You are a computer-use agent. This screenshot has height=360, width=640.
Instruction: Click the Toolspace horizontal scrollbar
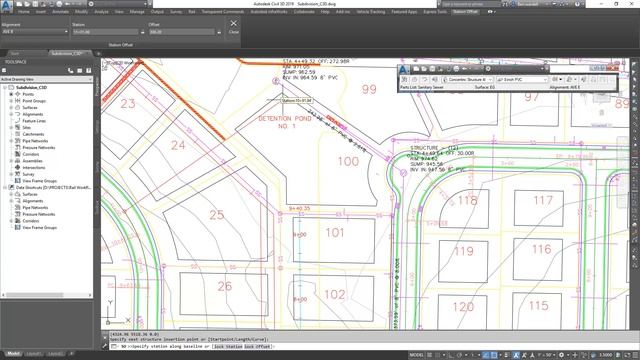pos(46,295)
